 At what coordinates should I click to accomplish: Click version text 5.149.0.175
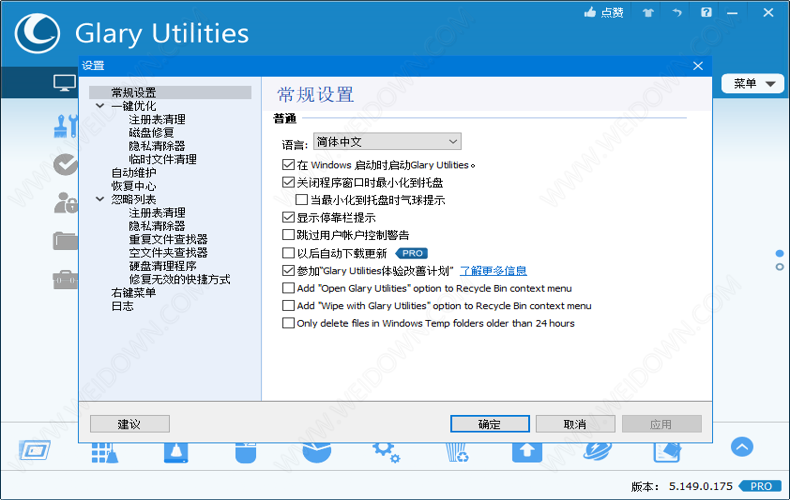coord(700,486)
